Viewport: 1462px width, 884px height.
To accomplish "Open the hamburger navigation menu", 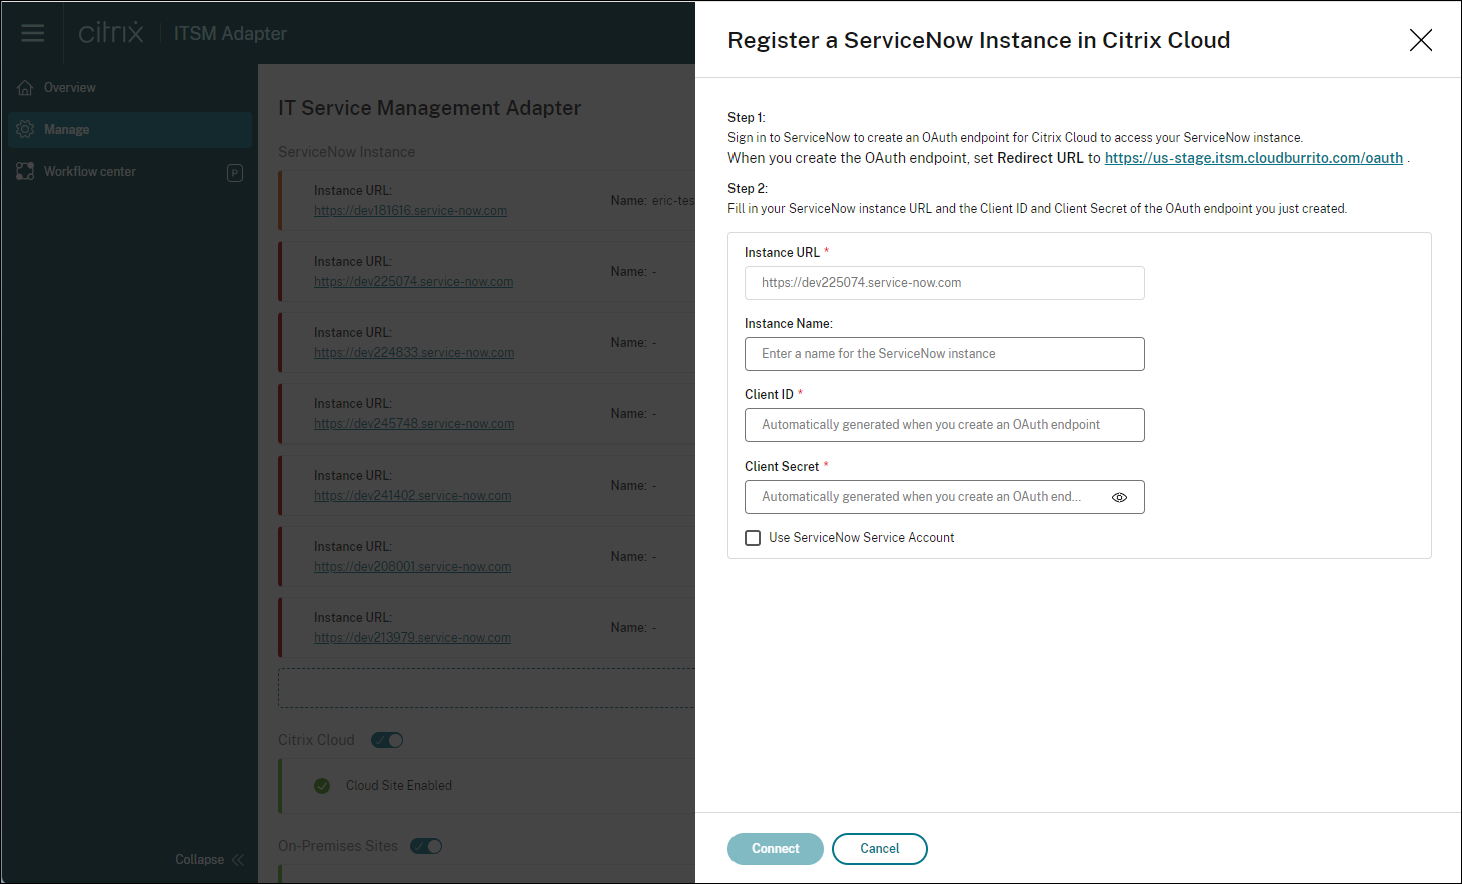I will (x=33, y=33).
